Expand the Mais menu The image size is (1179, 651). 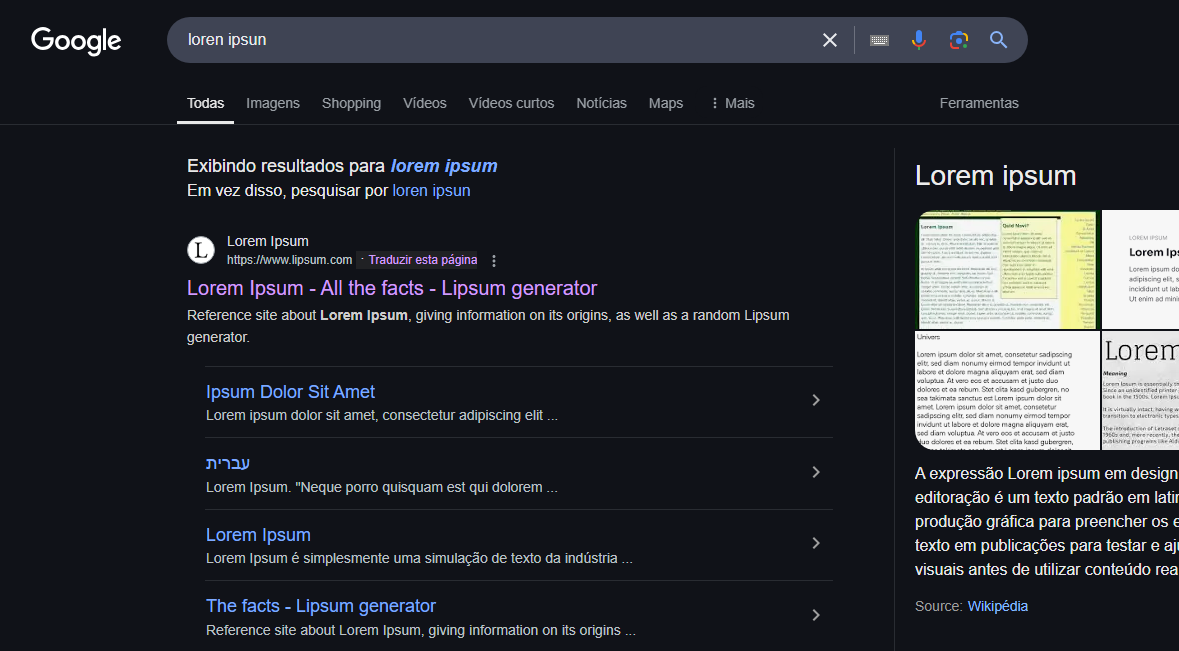[x=732, y=103]
